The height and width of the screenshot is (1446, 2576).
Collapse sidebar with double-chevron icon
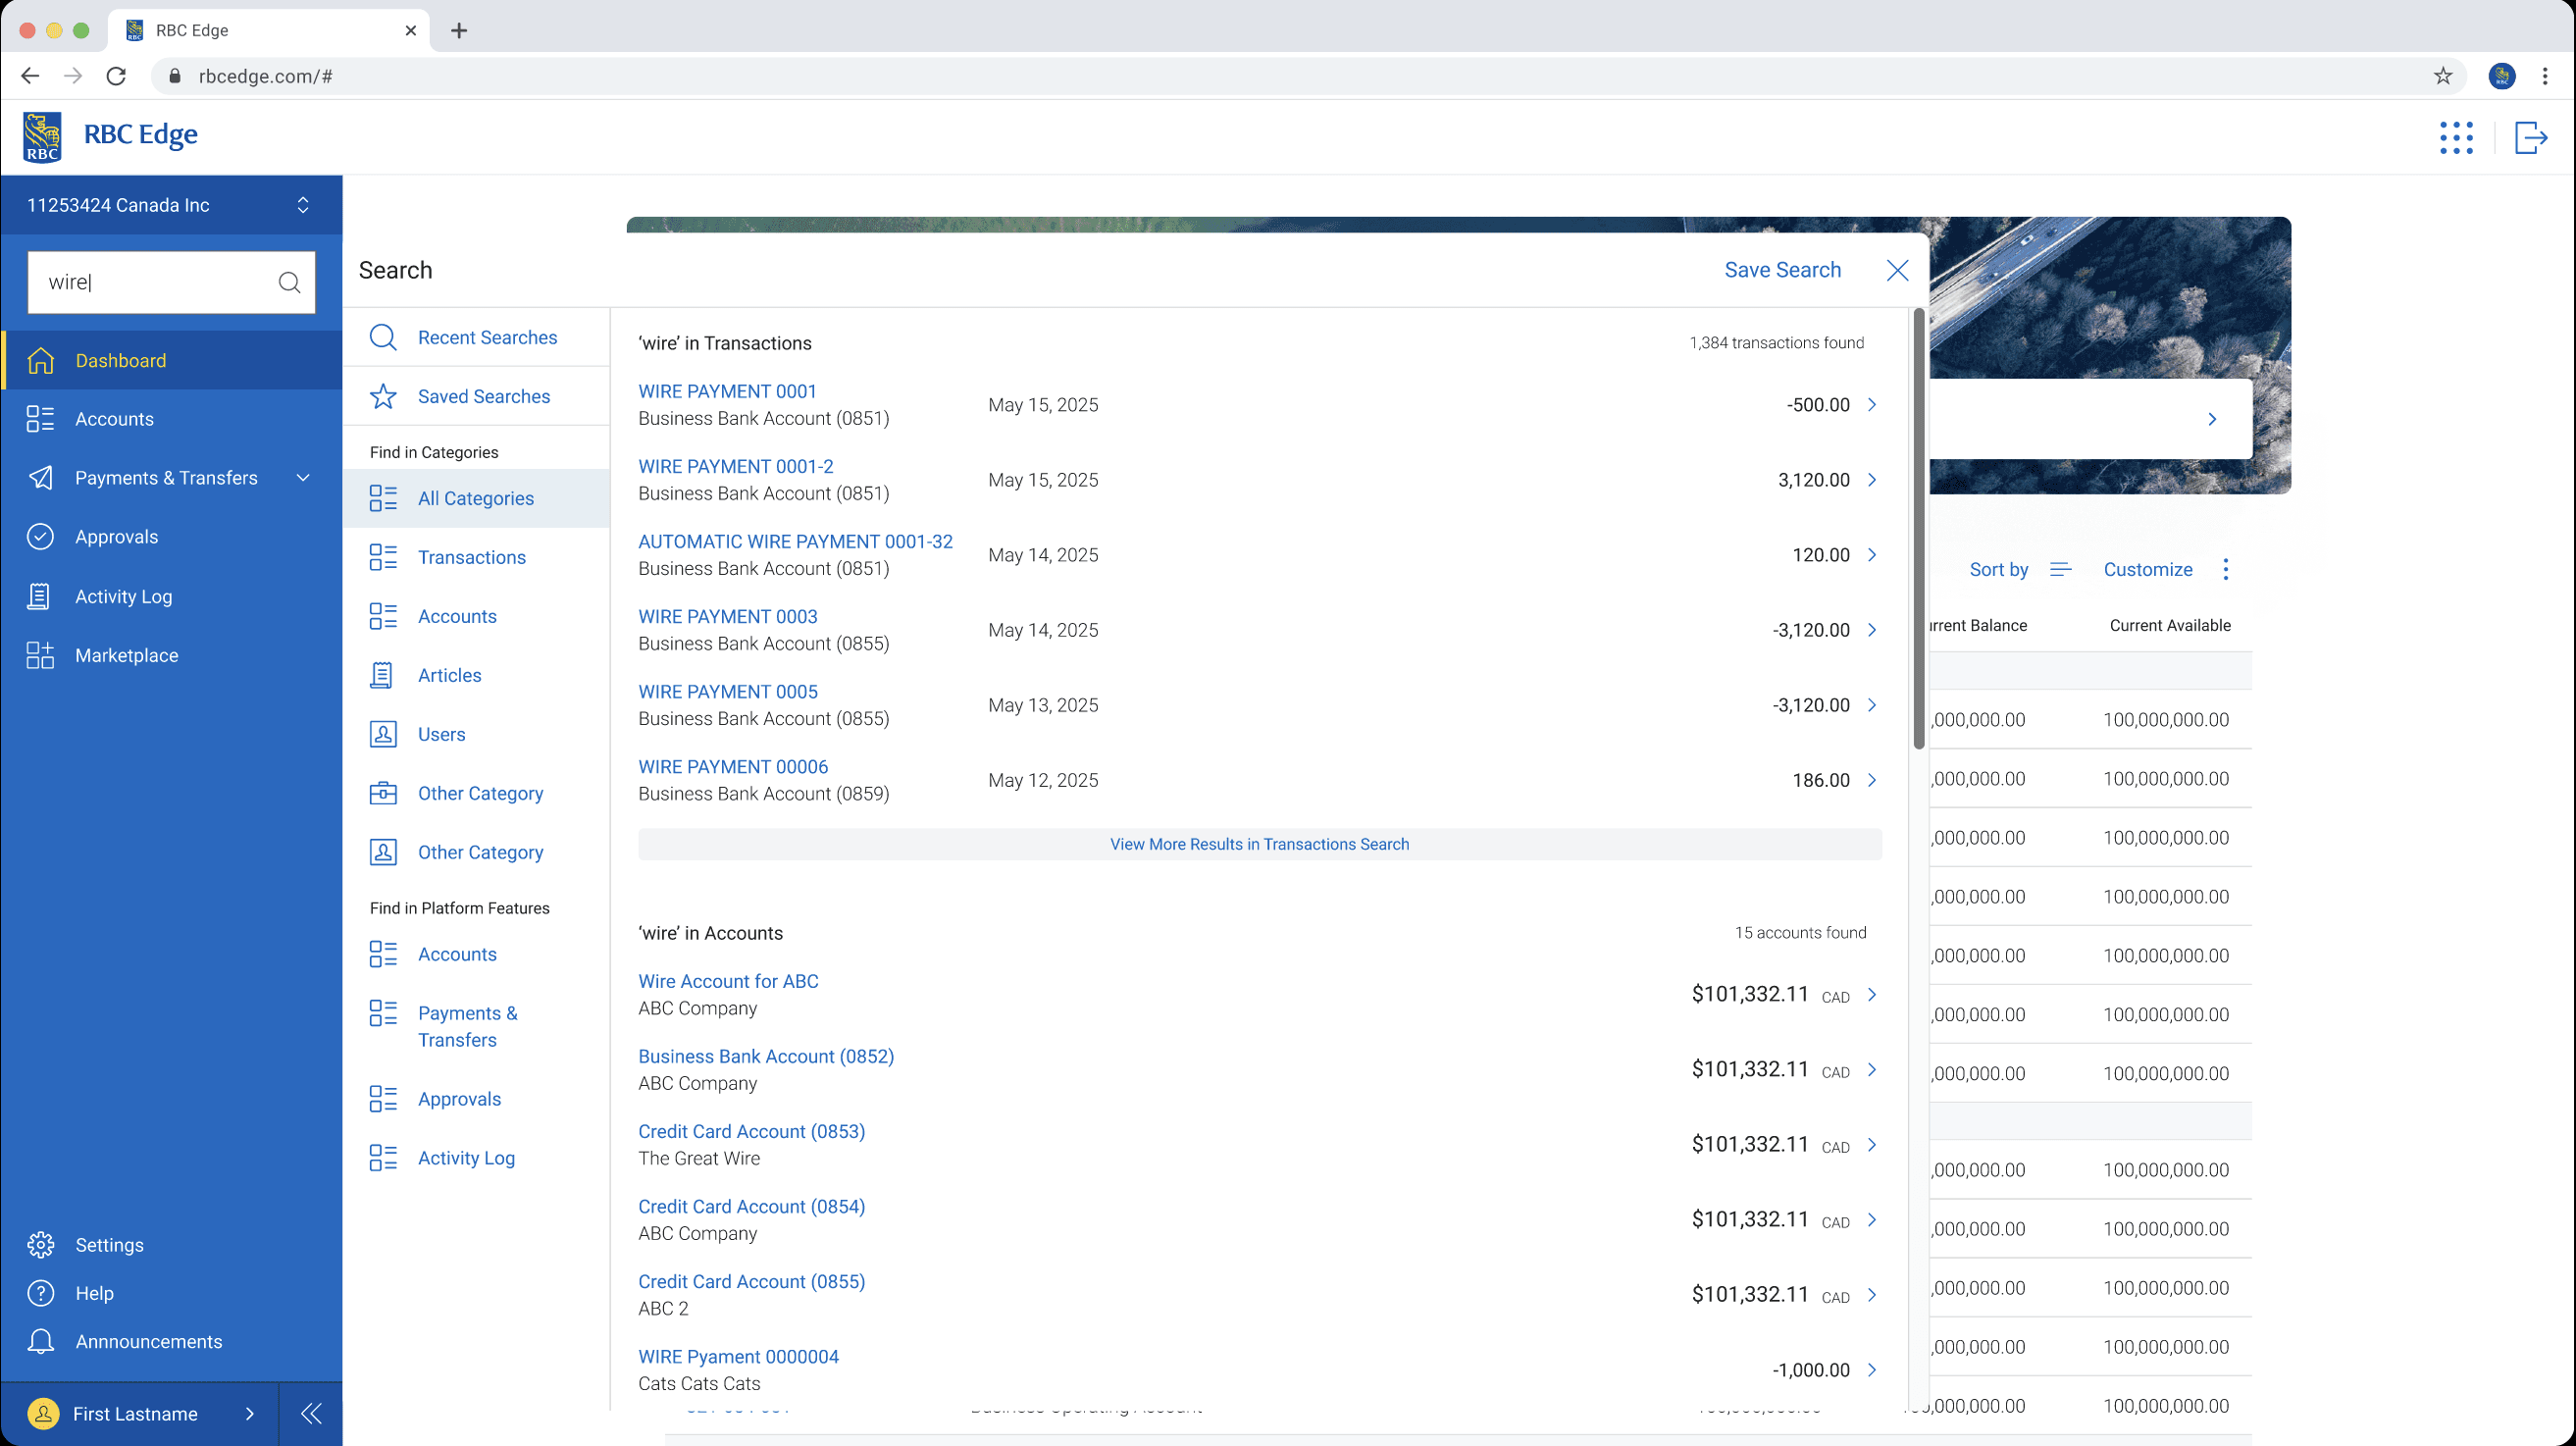tap(311, 1413)
